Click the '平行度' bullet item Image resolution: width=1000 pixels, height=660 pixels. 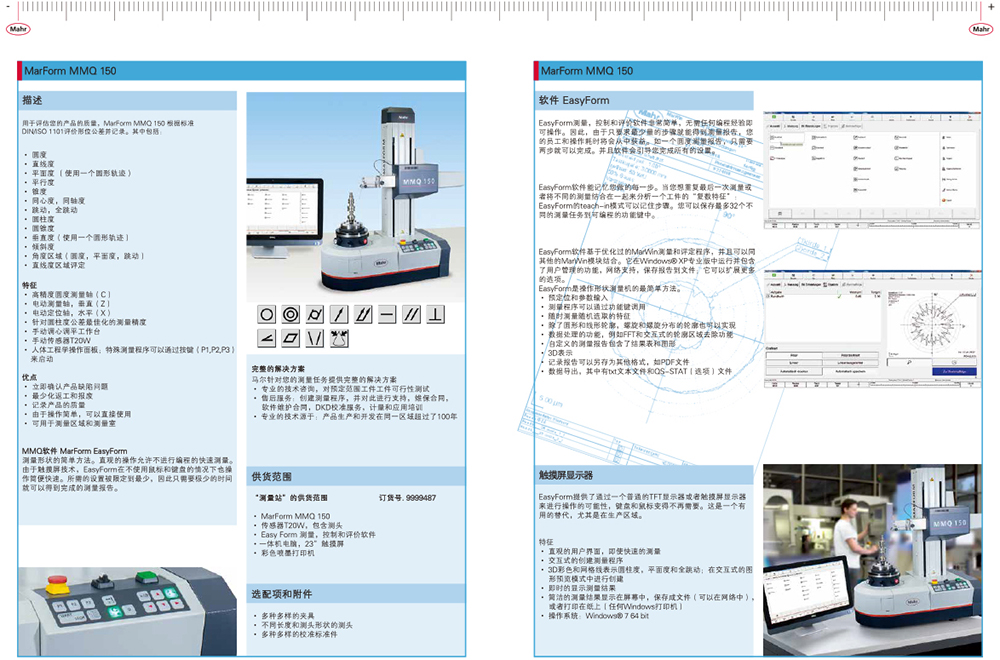point(43,182)
